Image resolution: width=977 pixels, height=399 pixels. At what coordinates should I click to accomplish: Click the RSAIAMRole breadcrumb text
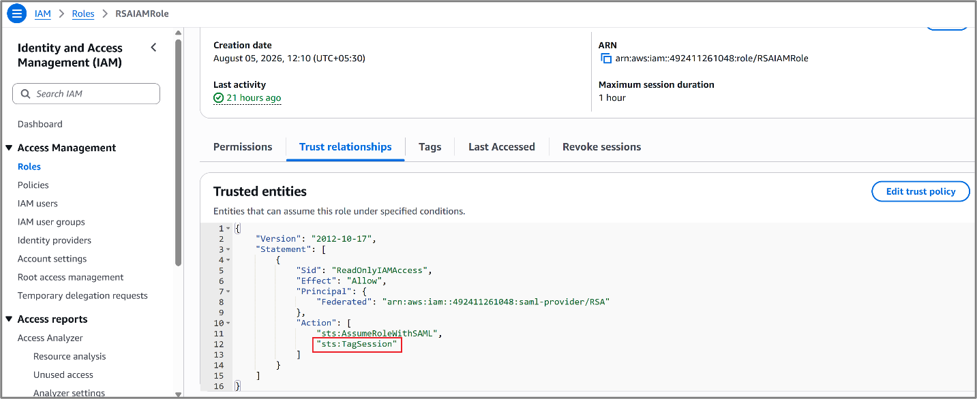pos(142,13)
